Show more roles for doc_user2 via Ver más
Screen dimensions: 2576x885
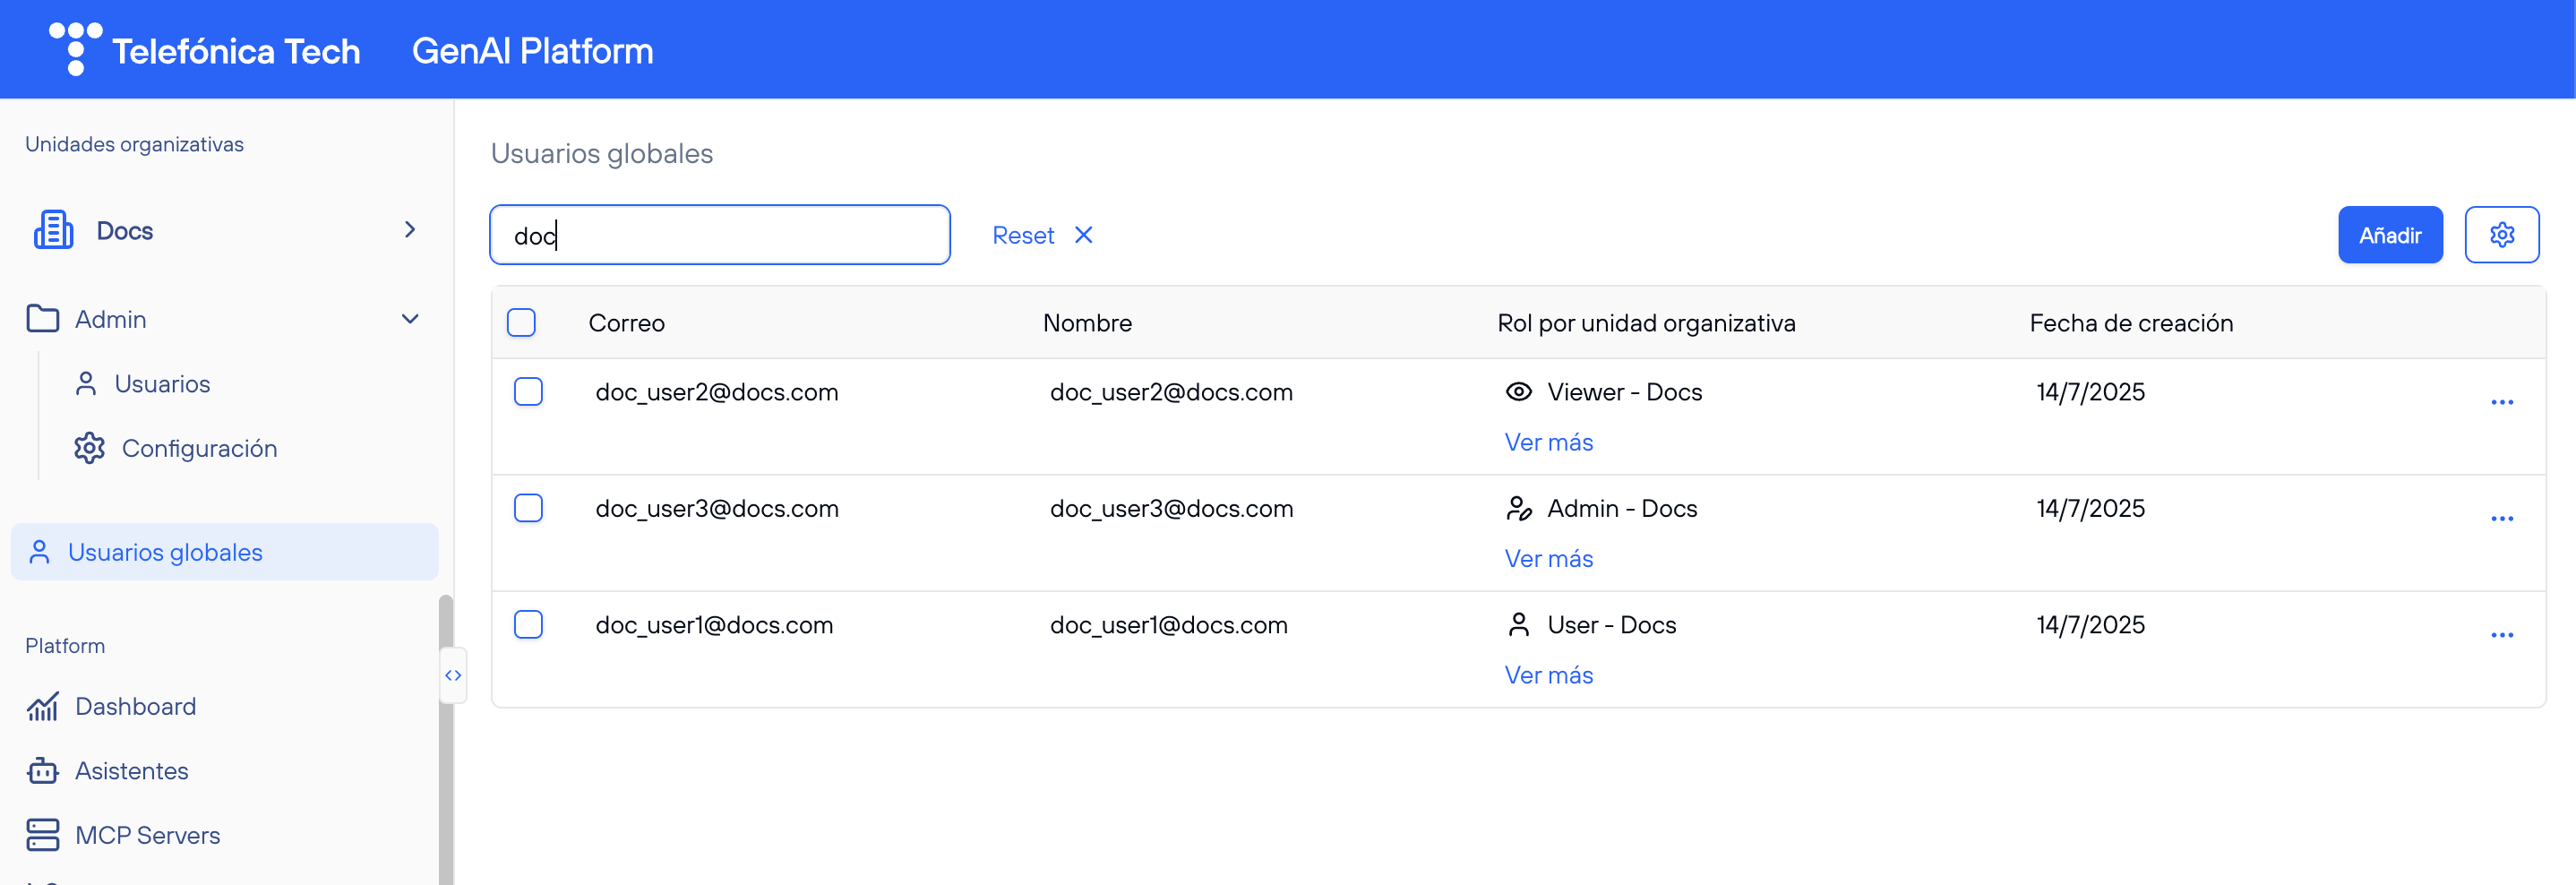pyautogui.click(x=1548, y=442)
